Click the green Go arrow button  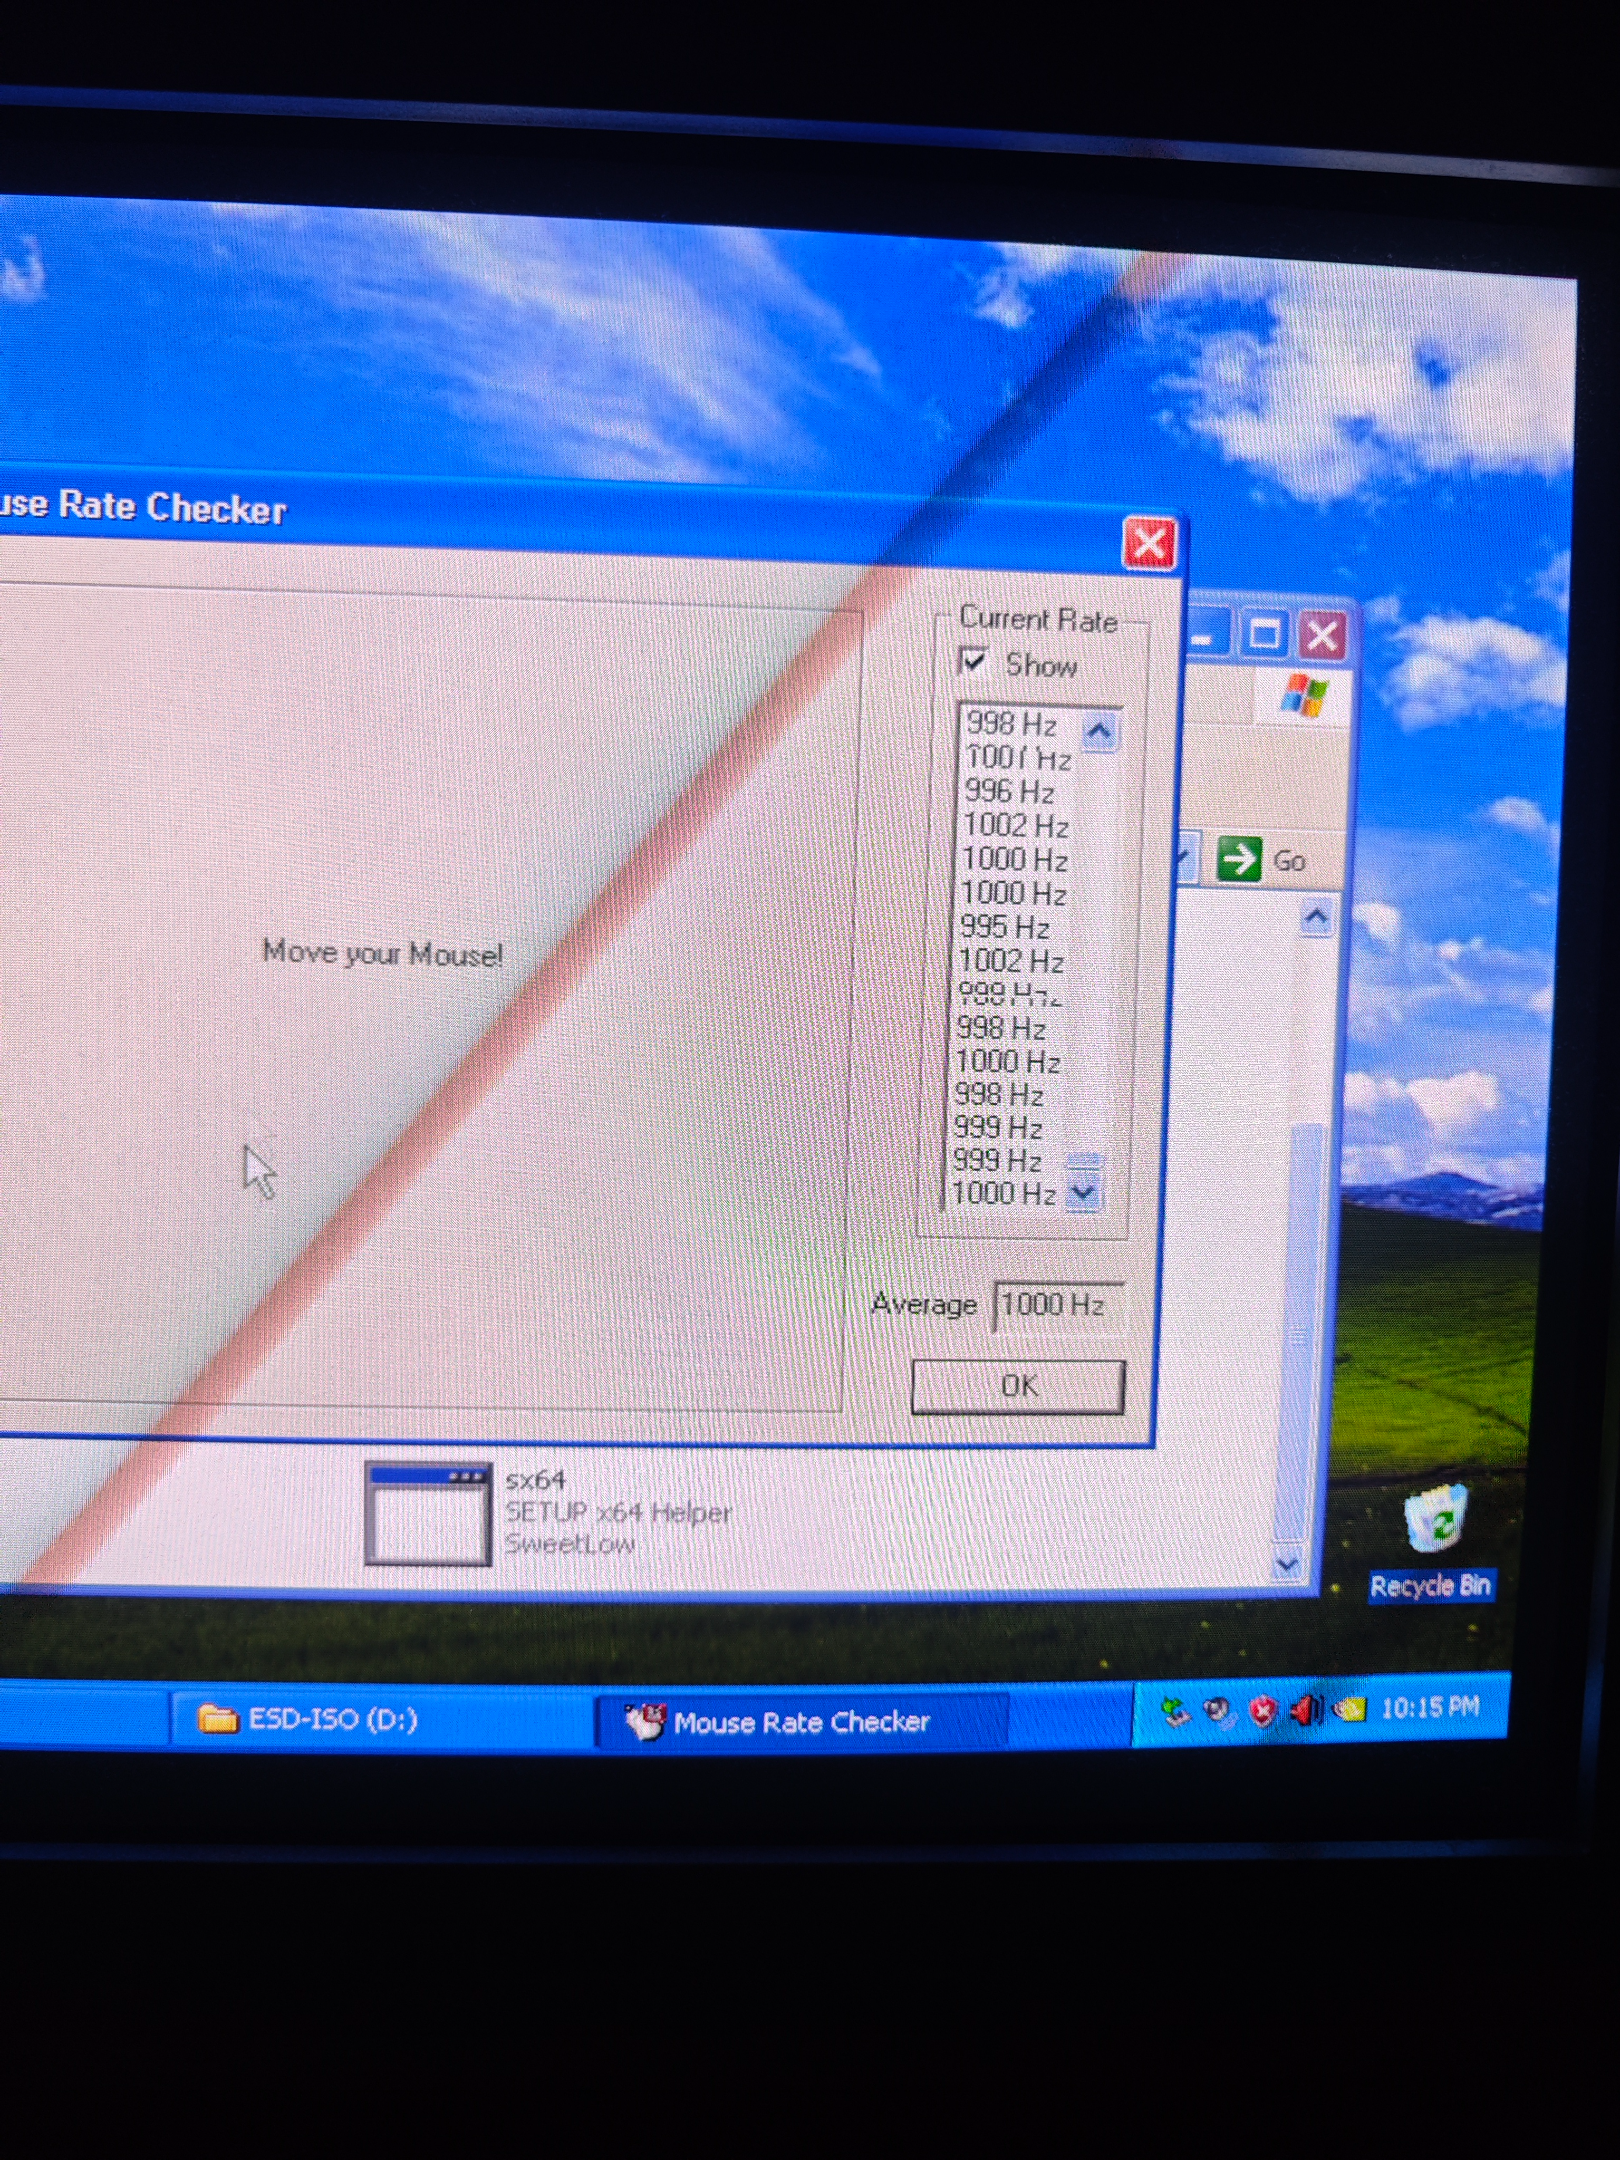coord(1239,860)
